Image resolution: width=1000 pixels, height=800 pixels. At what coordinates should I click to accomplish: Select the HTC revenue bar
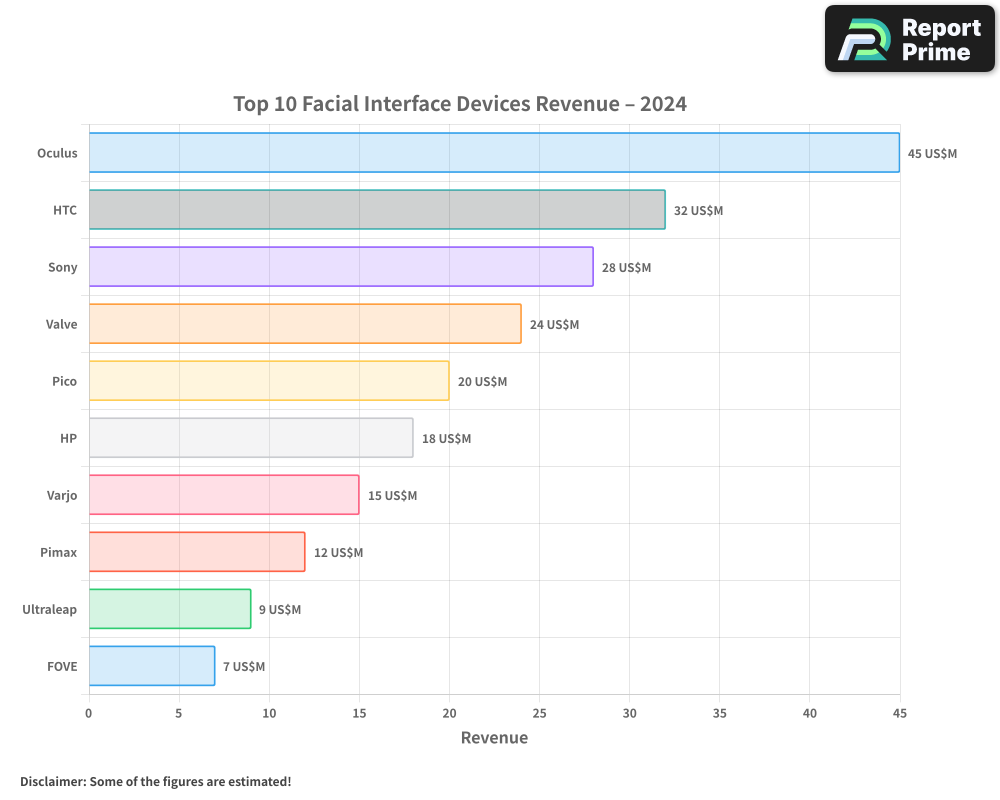coord(377,210)
